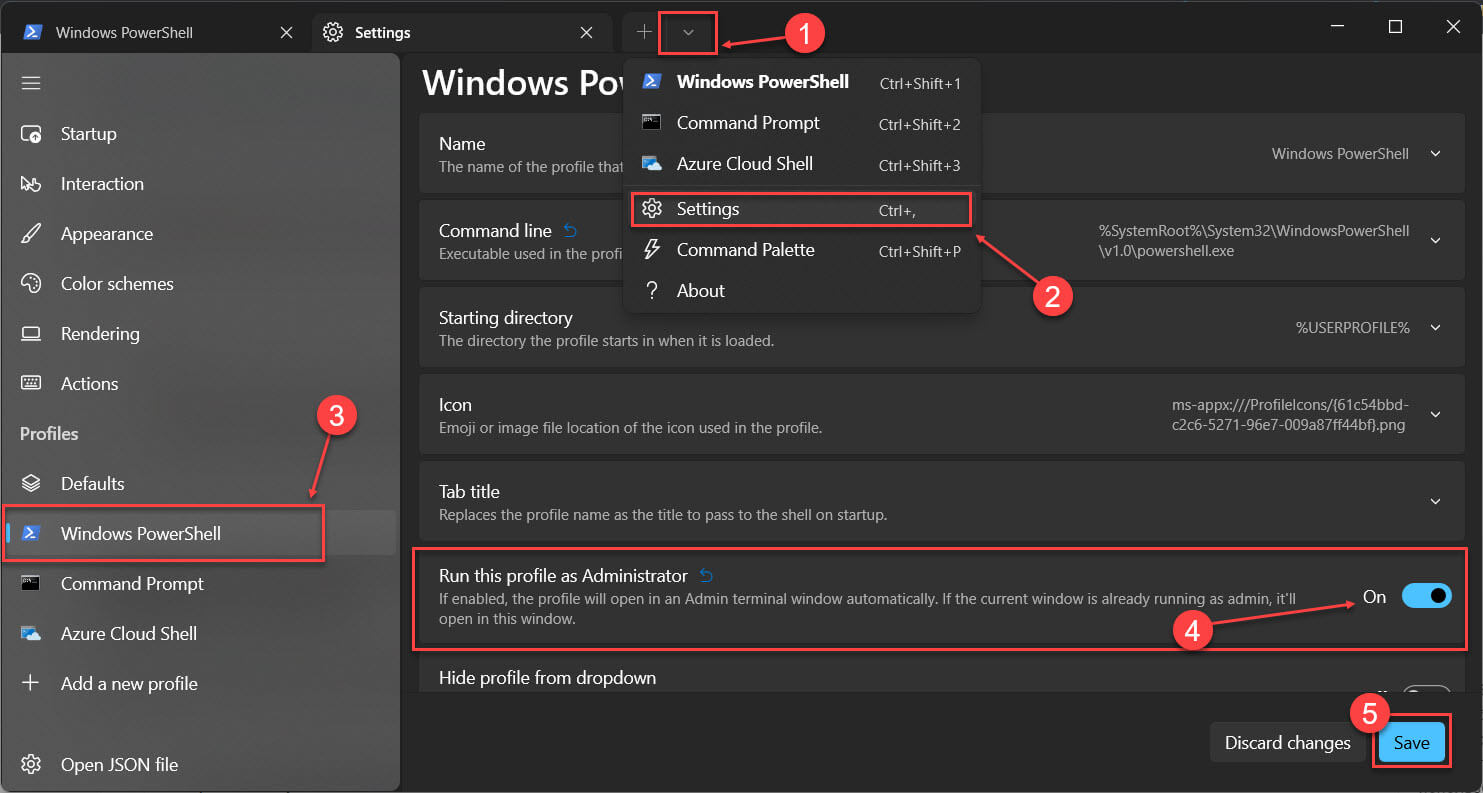Switch to the Settings tab
The height and width of the screenshot is (793, 1483).
[462, 33]
